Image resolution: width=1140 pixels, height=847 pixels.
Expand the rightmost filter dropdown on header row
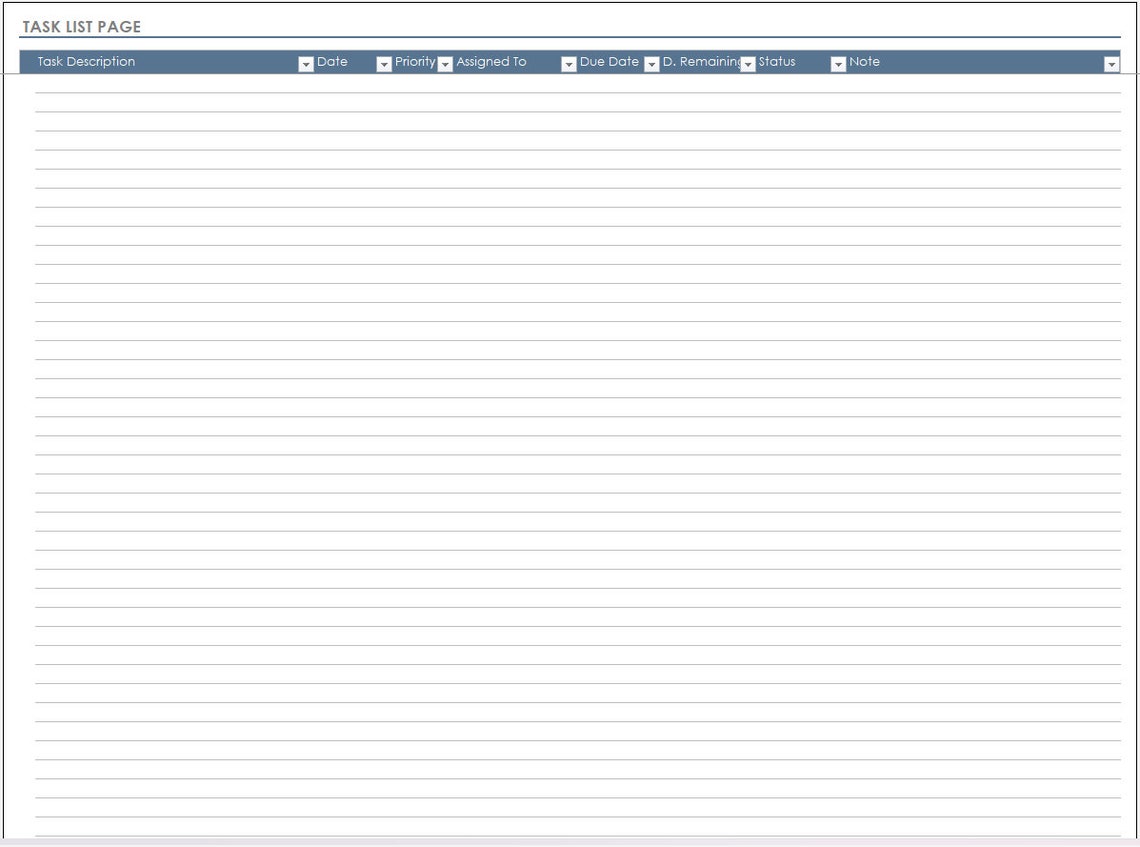[x=1111, y=62]
